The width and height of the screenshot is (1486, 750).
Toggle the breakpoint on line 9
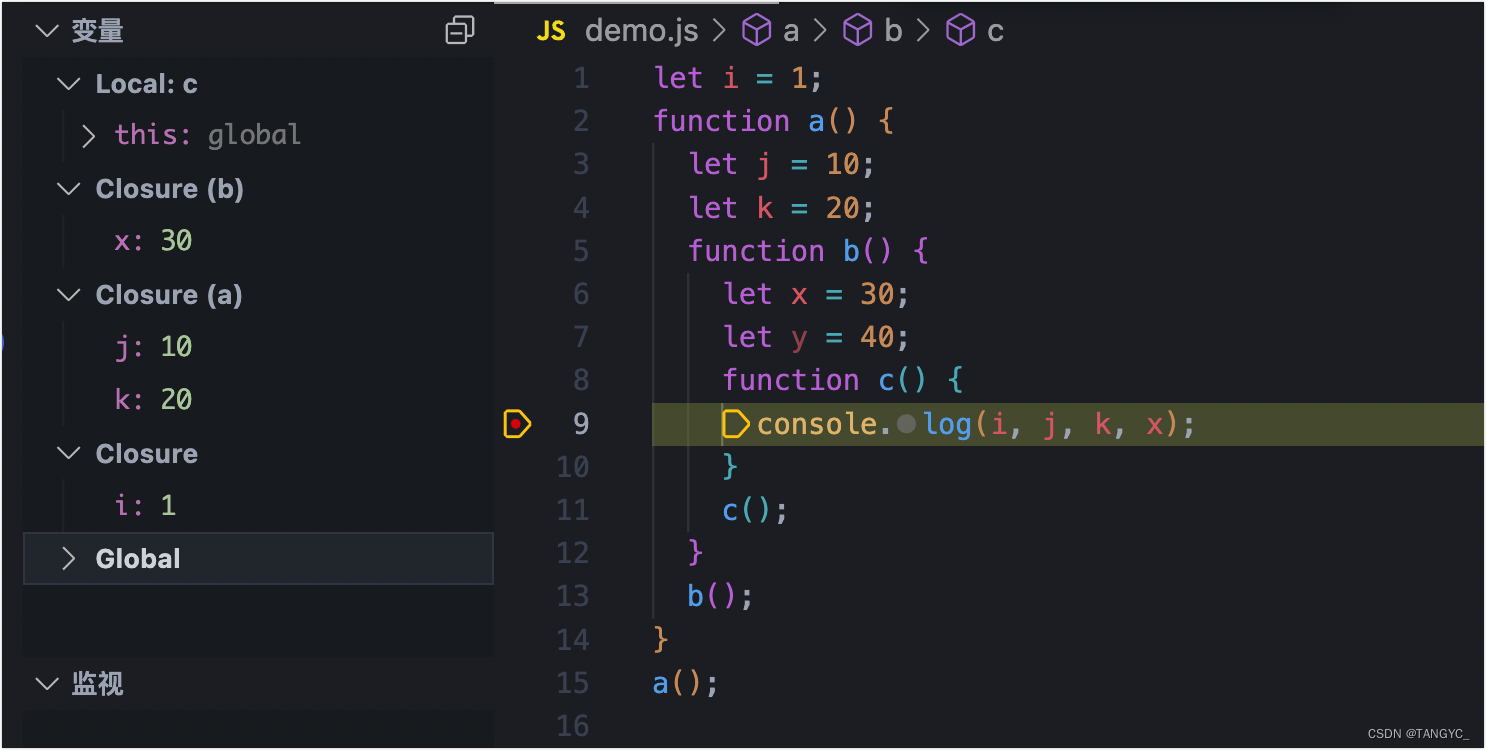517,424
